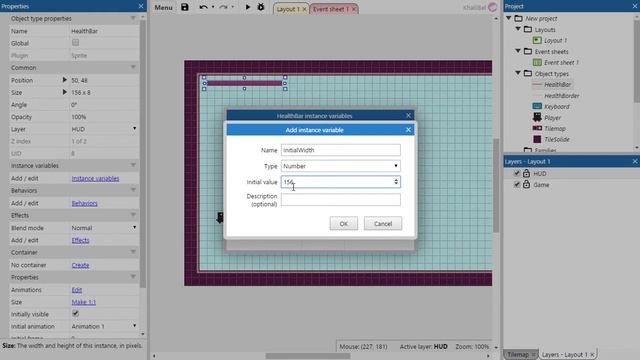Collapse the New project tree node
This screenshot has width=640, height=360.
pyautogui.click(x=509, y=18)
